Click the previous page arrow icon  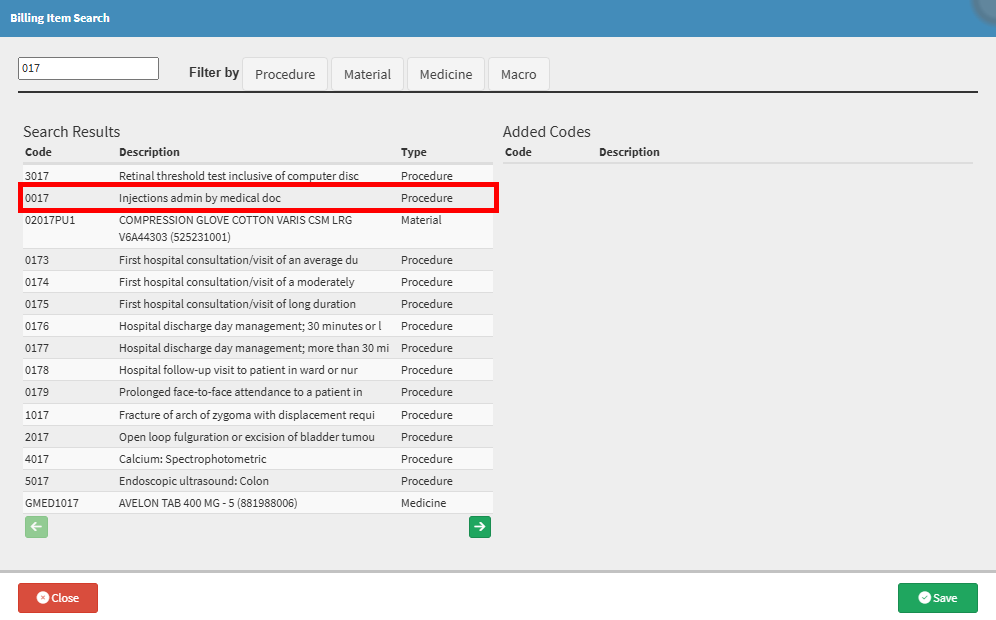[36, 527]
